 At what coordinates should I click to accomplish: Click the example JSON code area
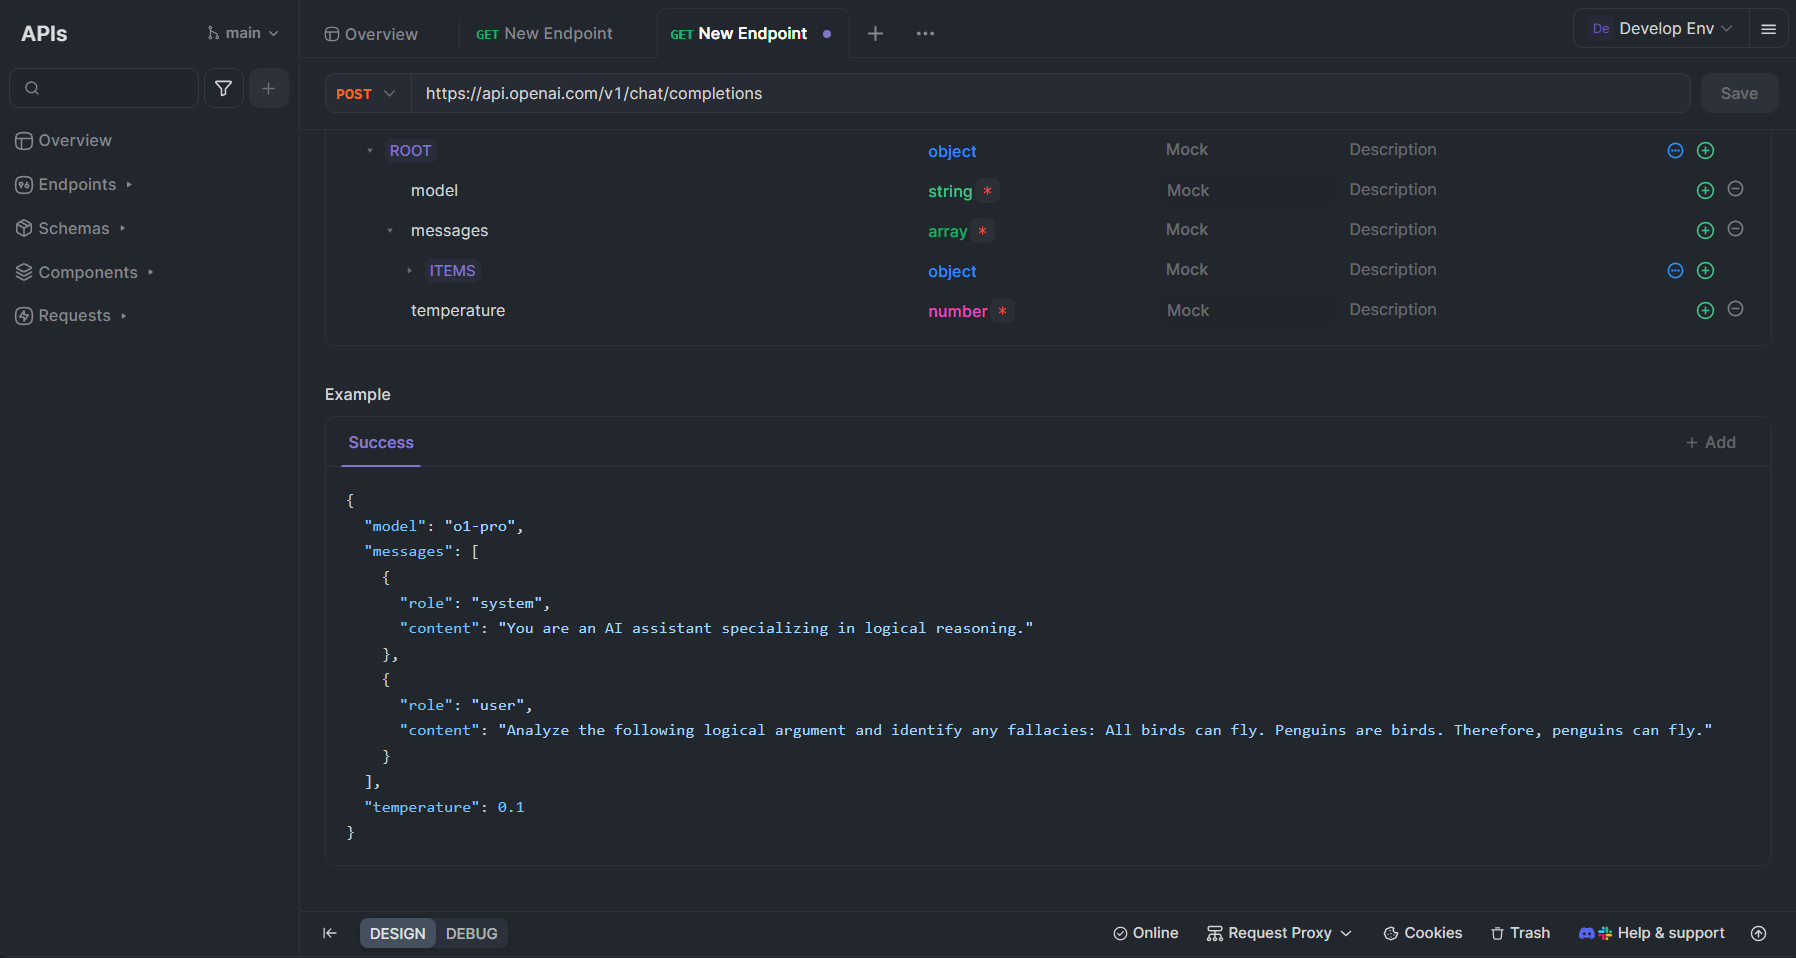point(1048,666)
